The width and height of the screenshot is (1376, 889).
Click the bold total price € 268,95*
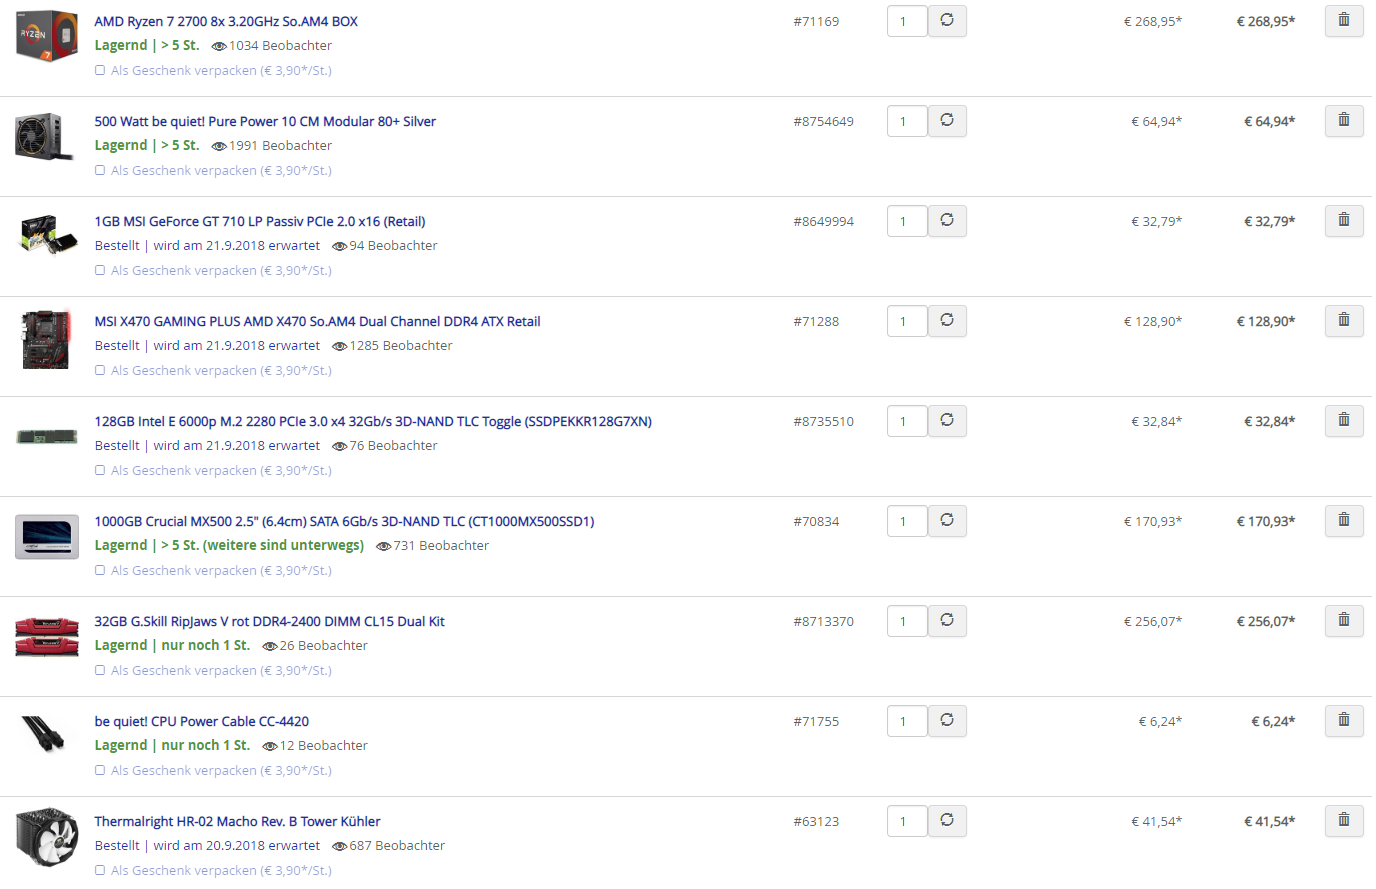coord(1265,21)
